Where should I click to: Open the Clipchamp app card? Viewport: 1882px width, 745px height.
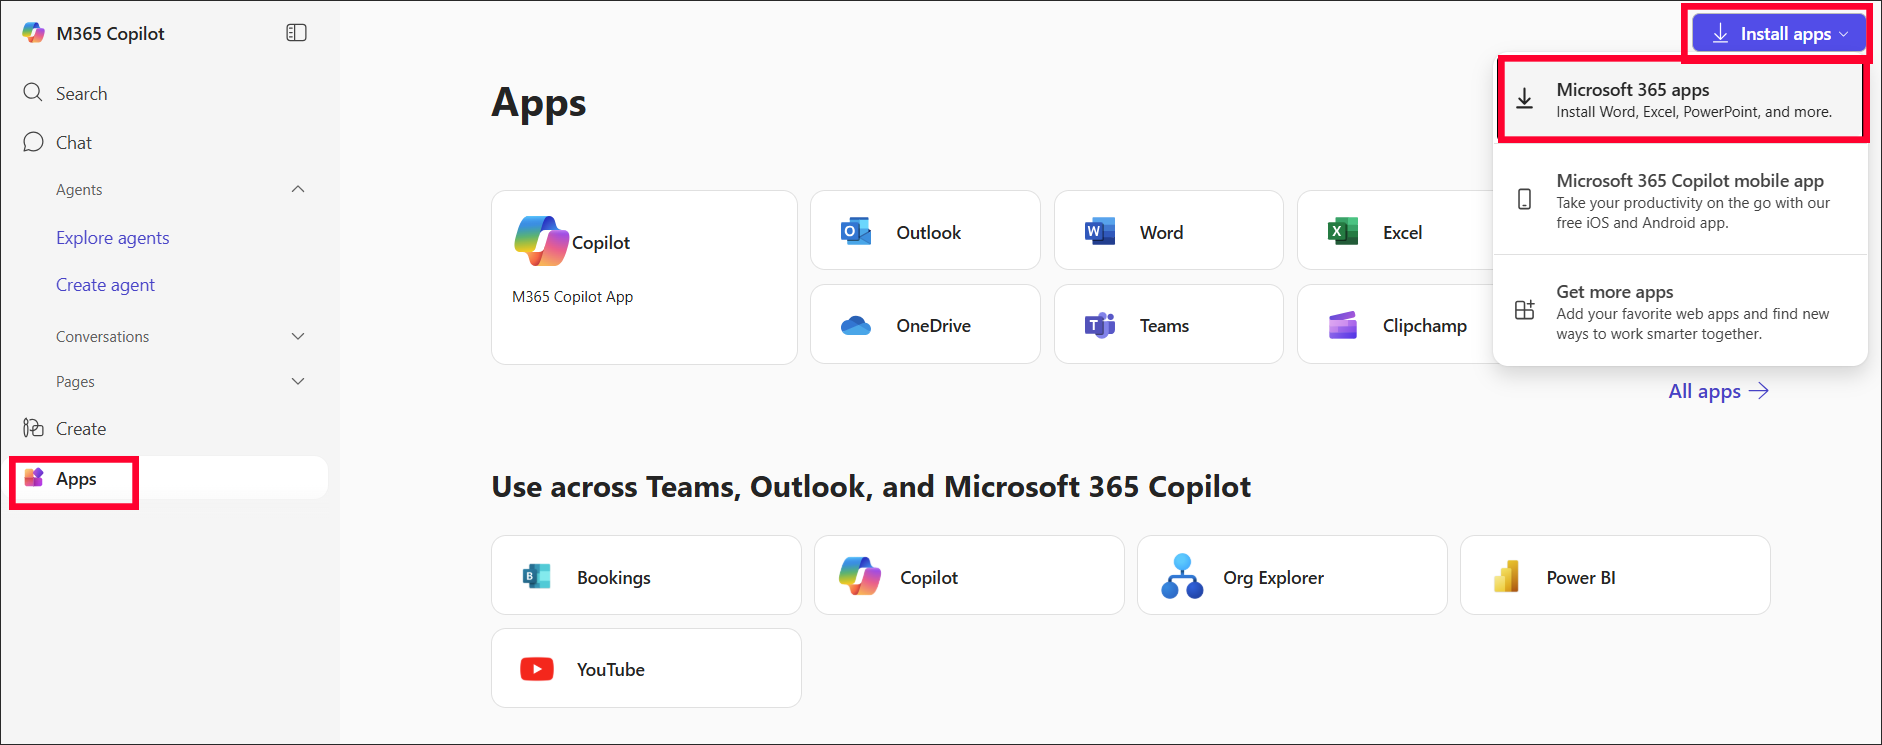(x=1396, y=324)
